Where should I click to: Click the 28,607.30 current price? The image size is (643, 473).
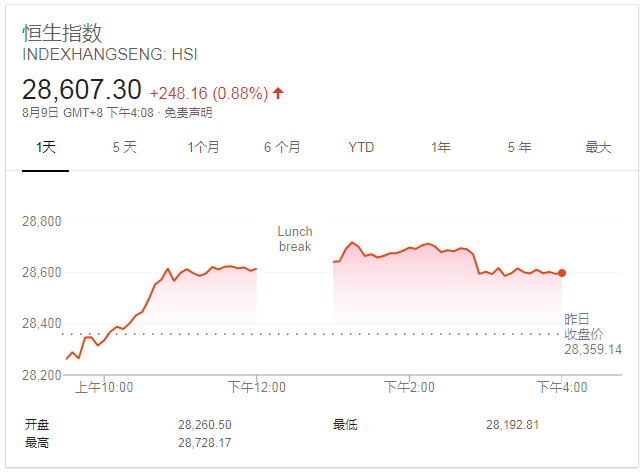82,92
